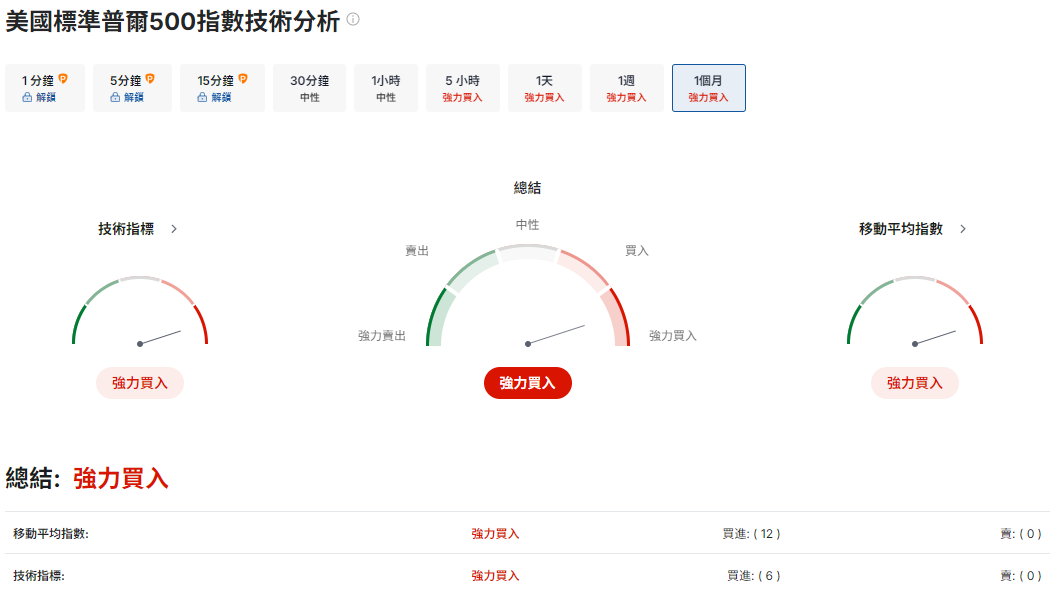Select the 1天 timeframe

coord(544,88)
